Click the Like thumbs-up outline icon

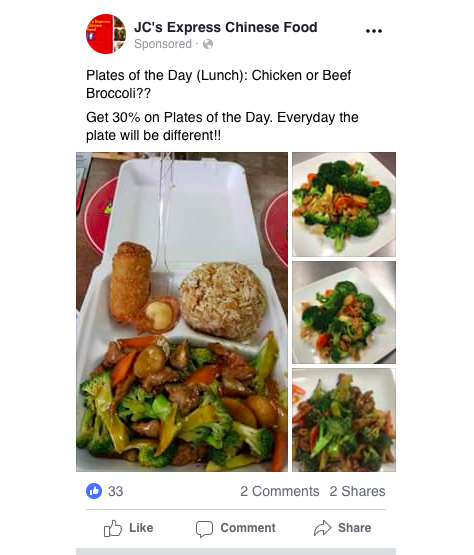tap(113, 528)
